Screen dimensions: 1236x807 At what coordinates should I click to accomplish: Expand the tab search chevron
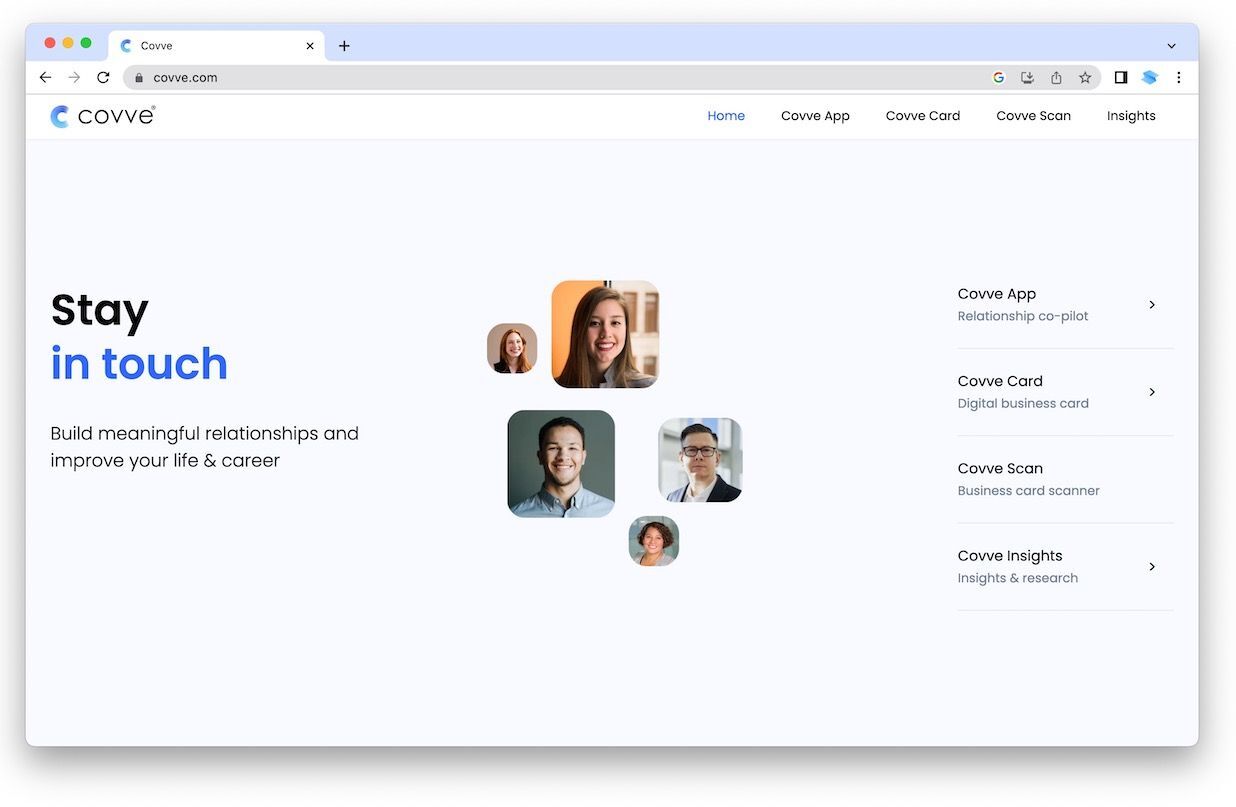(x=1172, y=46)
